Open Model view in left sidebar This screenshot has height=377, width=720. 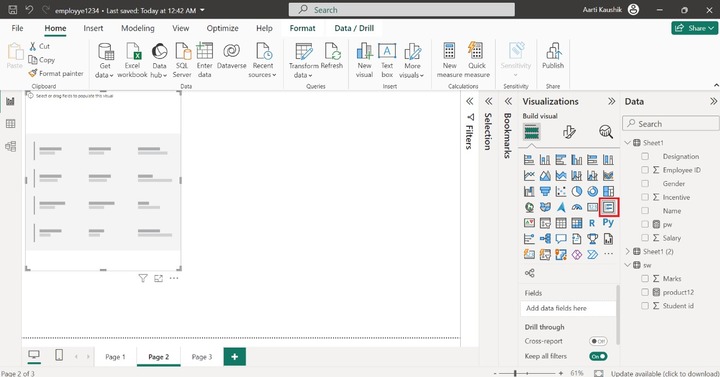pyautogui.click(x=10, y=146)
